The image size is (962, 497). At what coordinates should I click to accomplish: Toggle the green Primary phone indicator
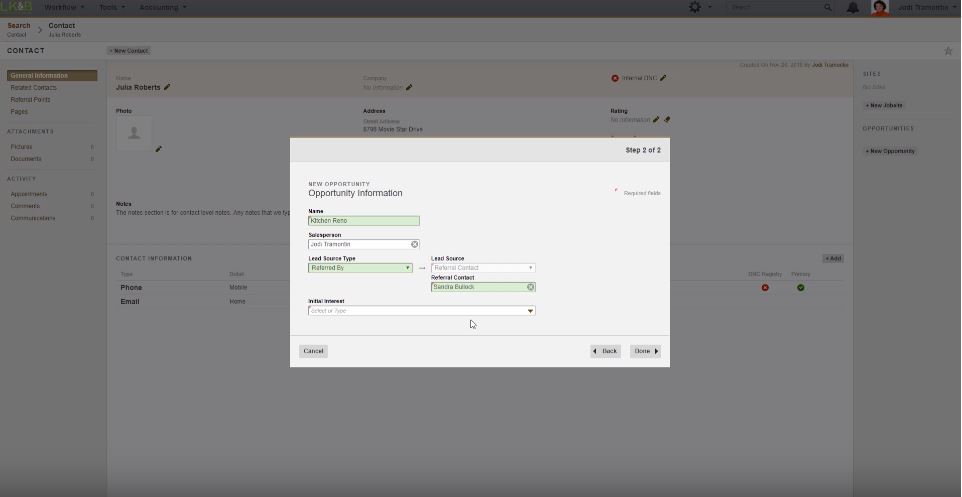point(801,288)
